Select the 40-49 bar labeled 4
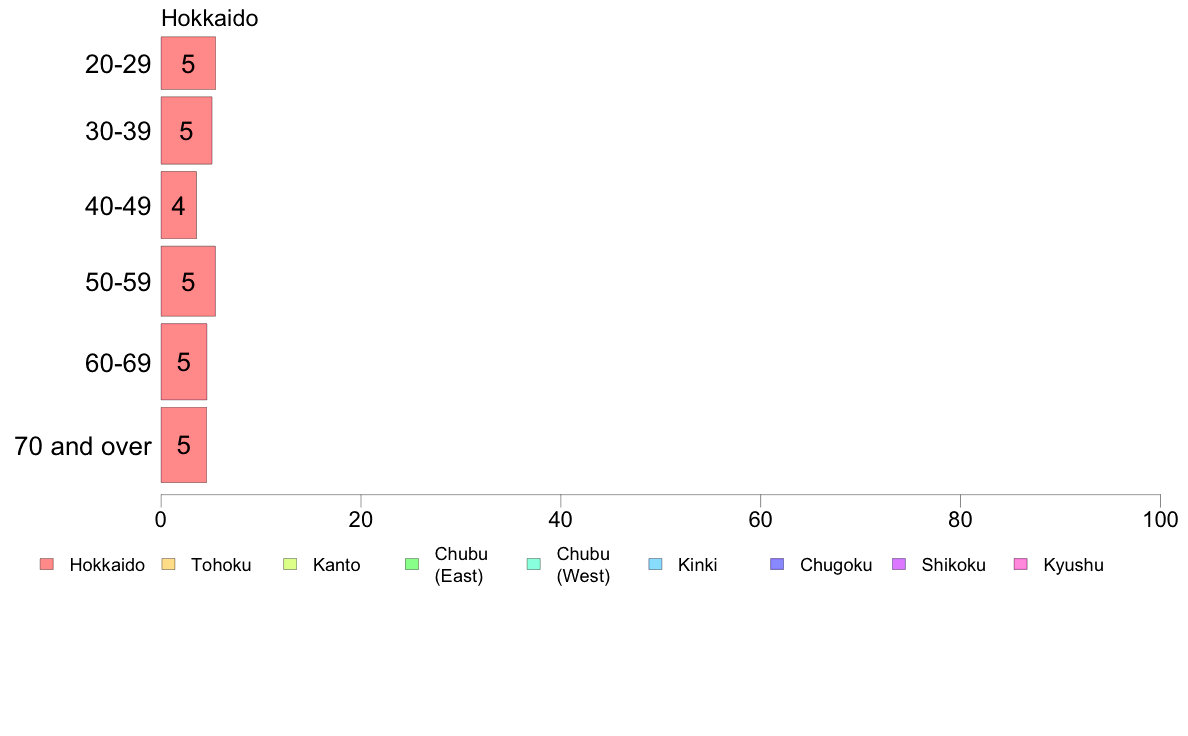1188x736 pixels. click(x=179, y=205)
